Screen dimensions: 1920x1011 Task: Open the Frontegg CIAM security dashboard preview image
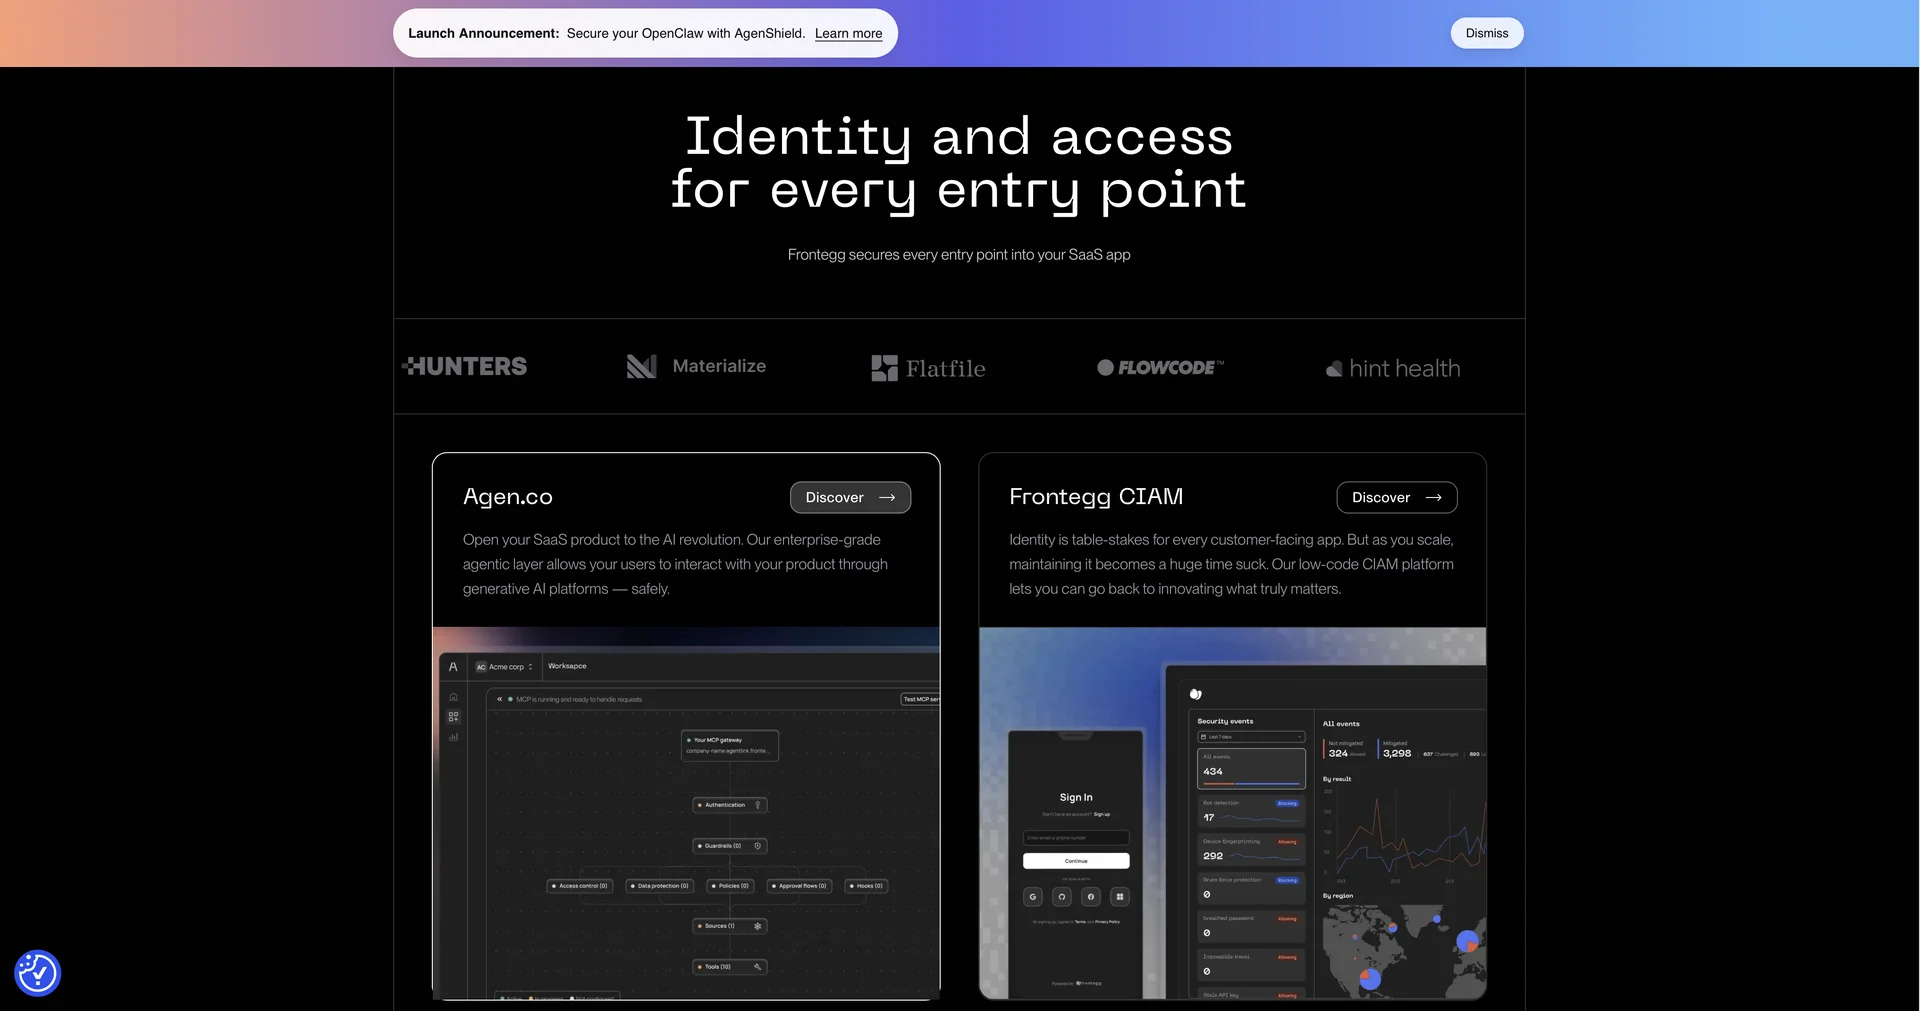(1233, 813)
